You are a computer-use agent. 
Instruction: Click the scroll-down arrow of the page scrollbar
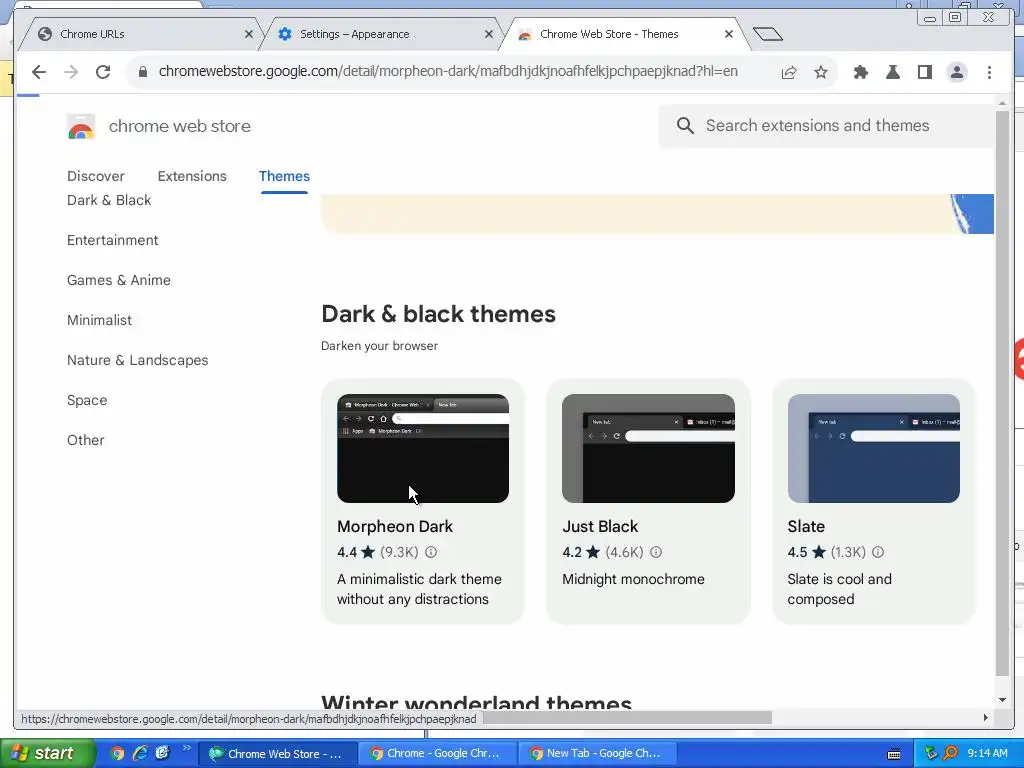tap(1002, 700)
